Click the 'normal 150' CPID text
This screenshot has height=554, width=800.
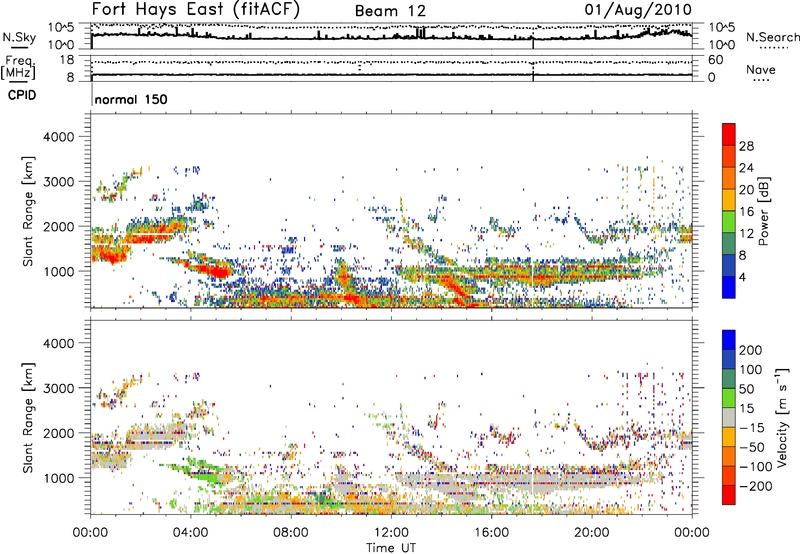[x=131, y=99]
